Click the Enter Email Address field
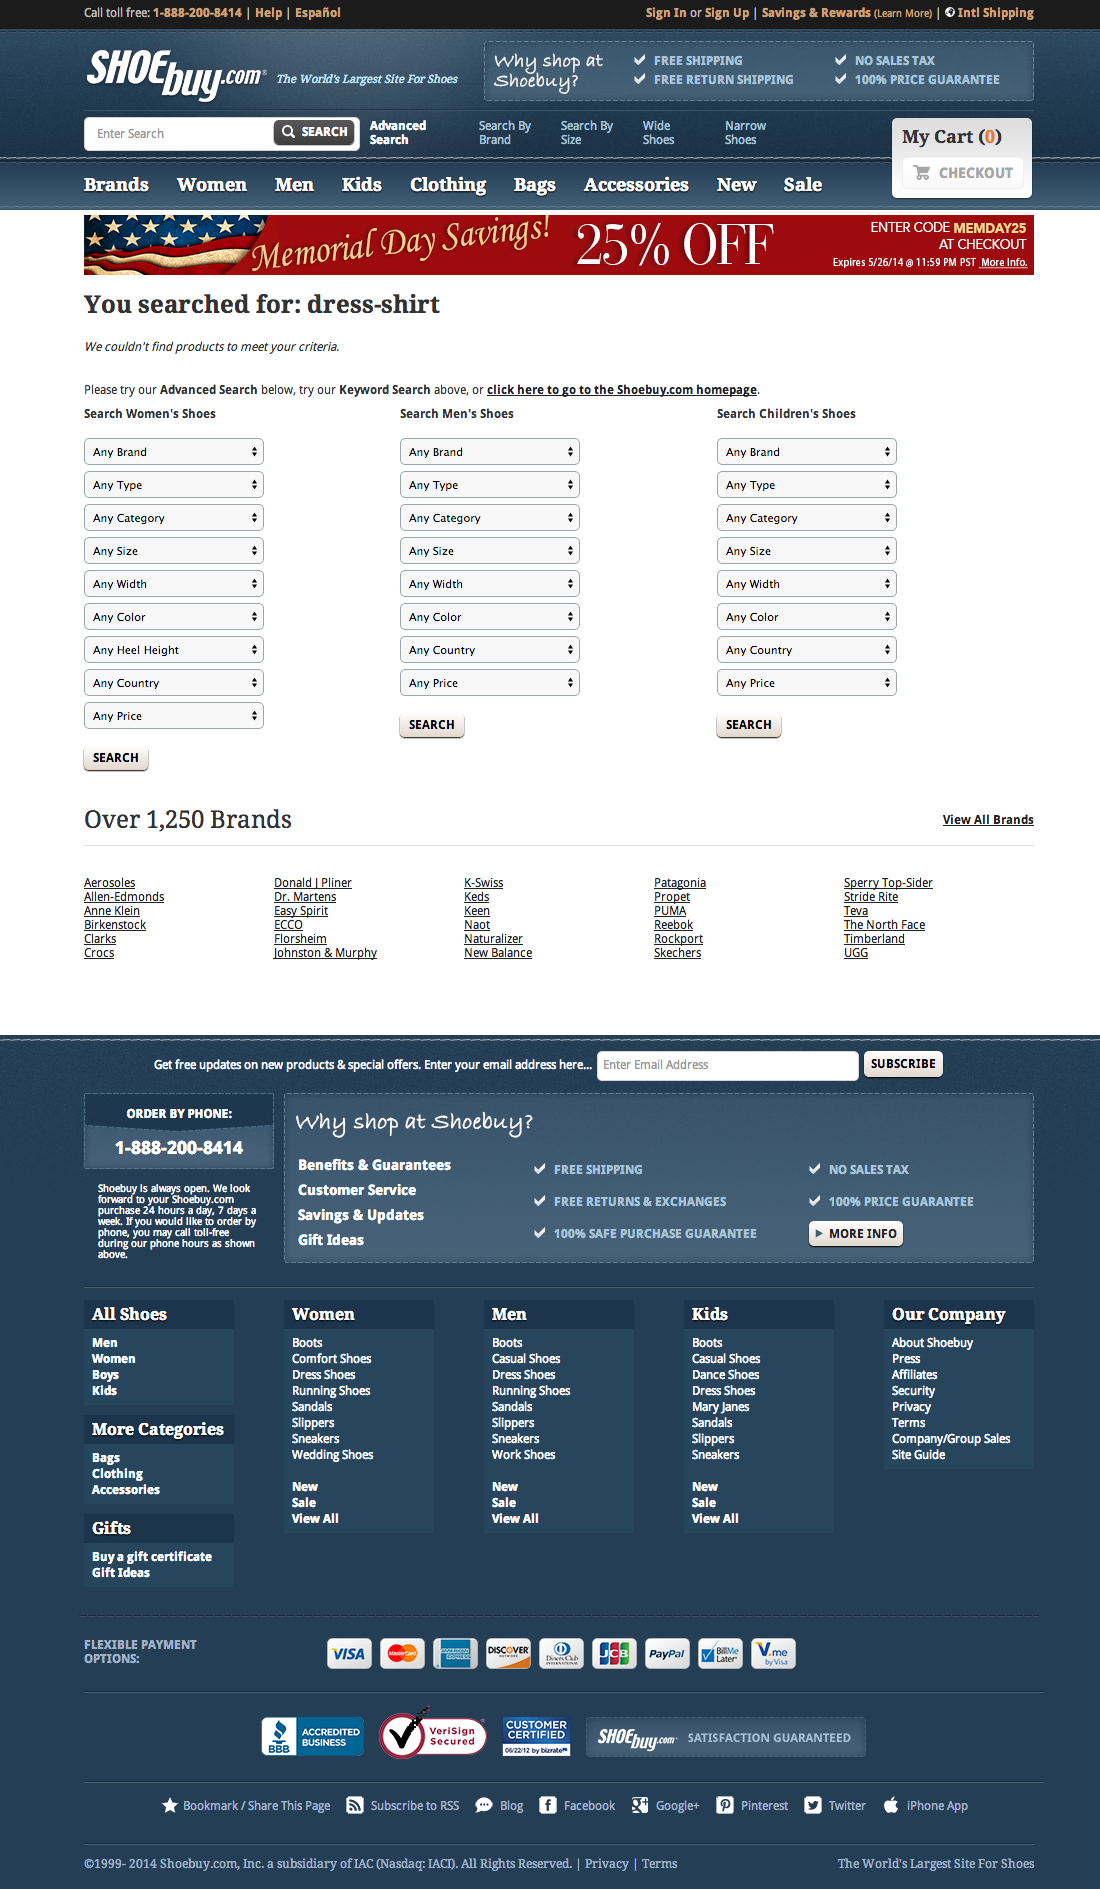The image size is (1100, 1889). (x=728, y=1065)
